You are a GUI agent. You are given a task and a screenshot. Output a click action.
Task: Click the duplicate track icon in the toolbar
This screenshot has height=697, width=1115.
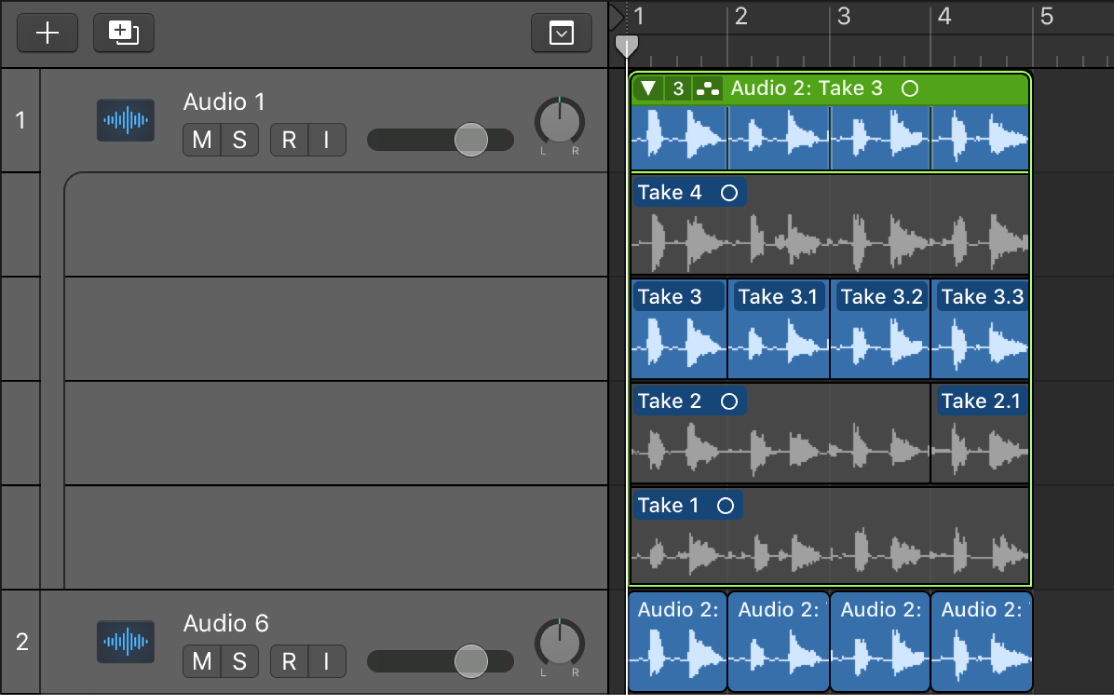click(x=123, y=32)
